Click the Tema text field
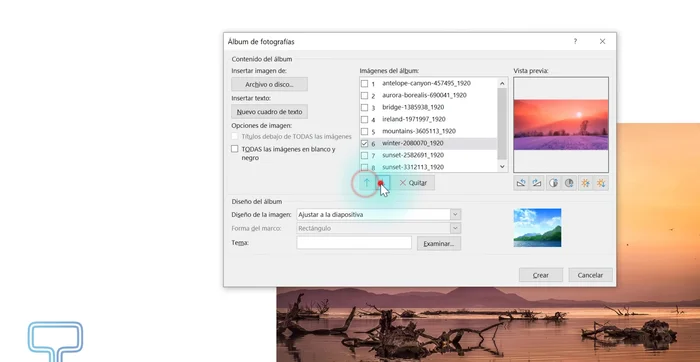 pos(354,243)
